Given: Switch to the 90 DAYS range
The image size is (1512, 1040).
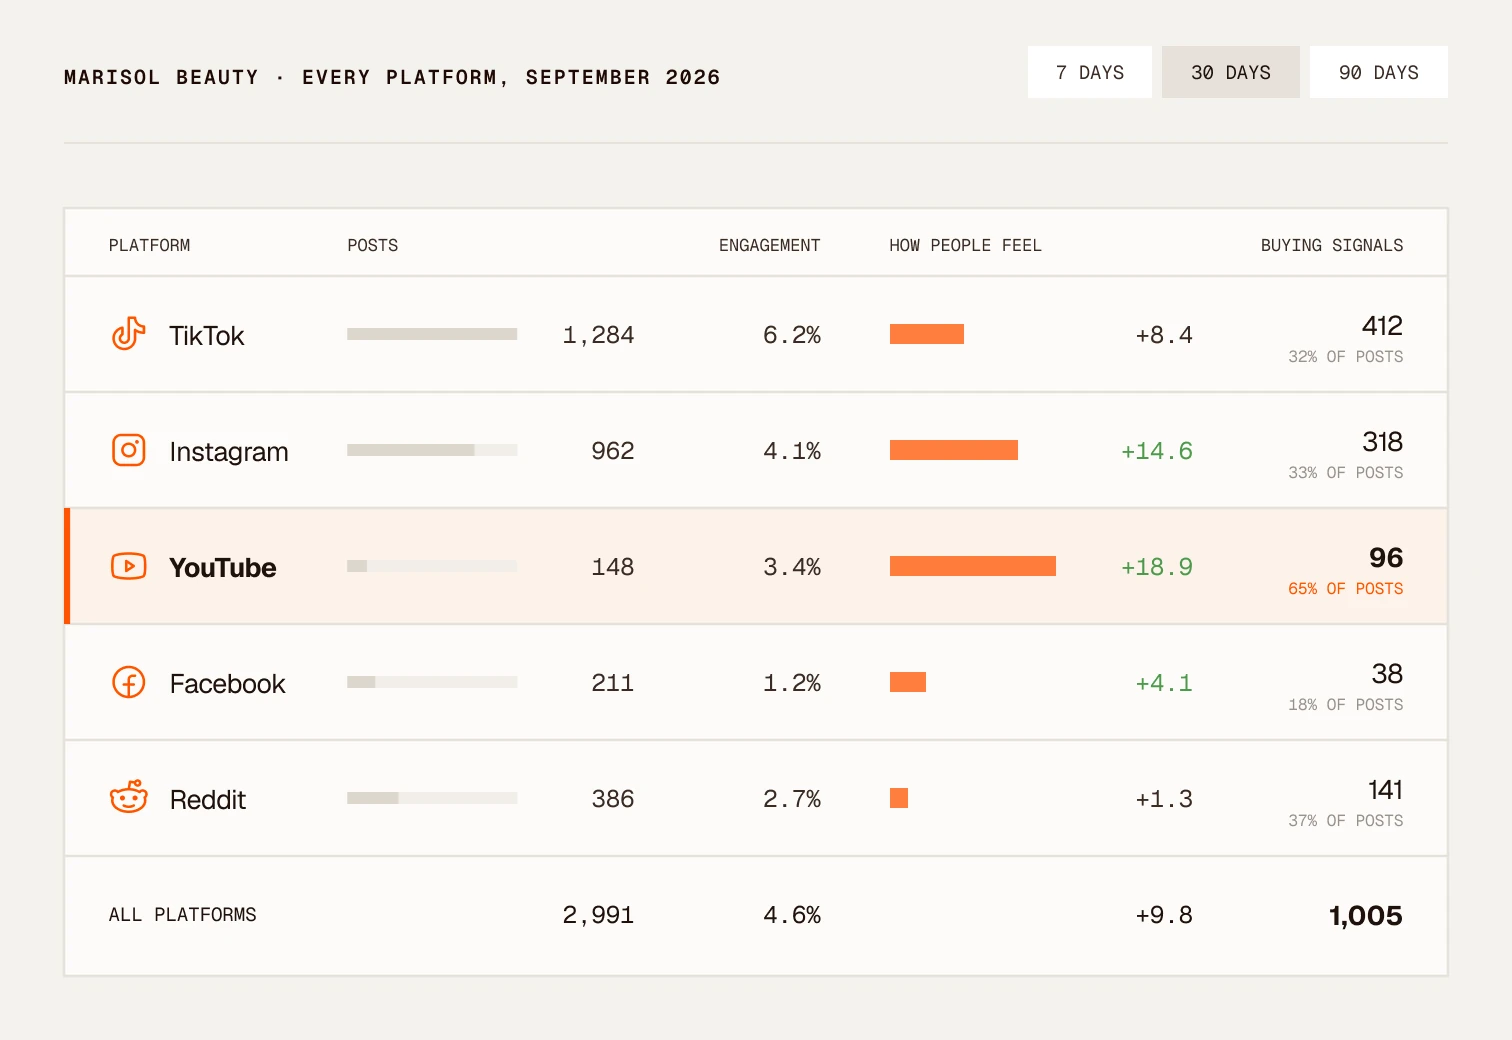Looking at the screenshot, I should click(x=1378, y=72).
